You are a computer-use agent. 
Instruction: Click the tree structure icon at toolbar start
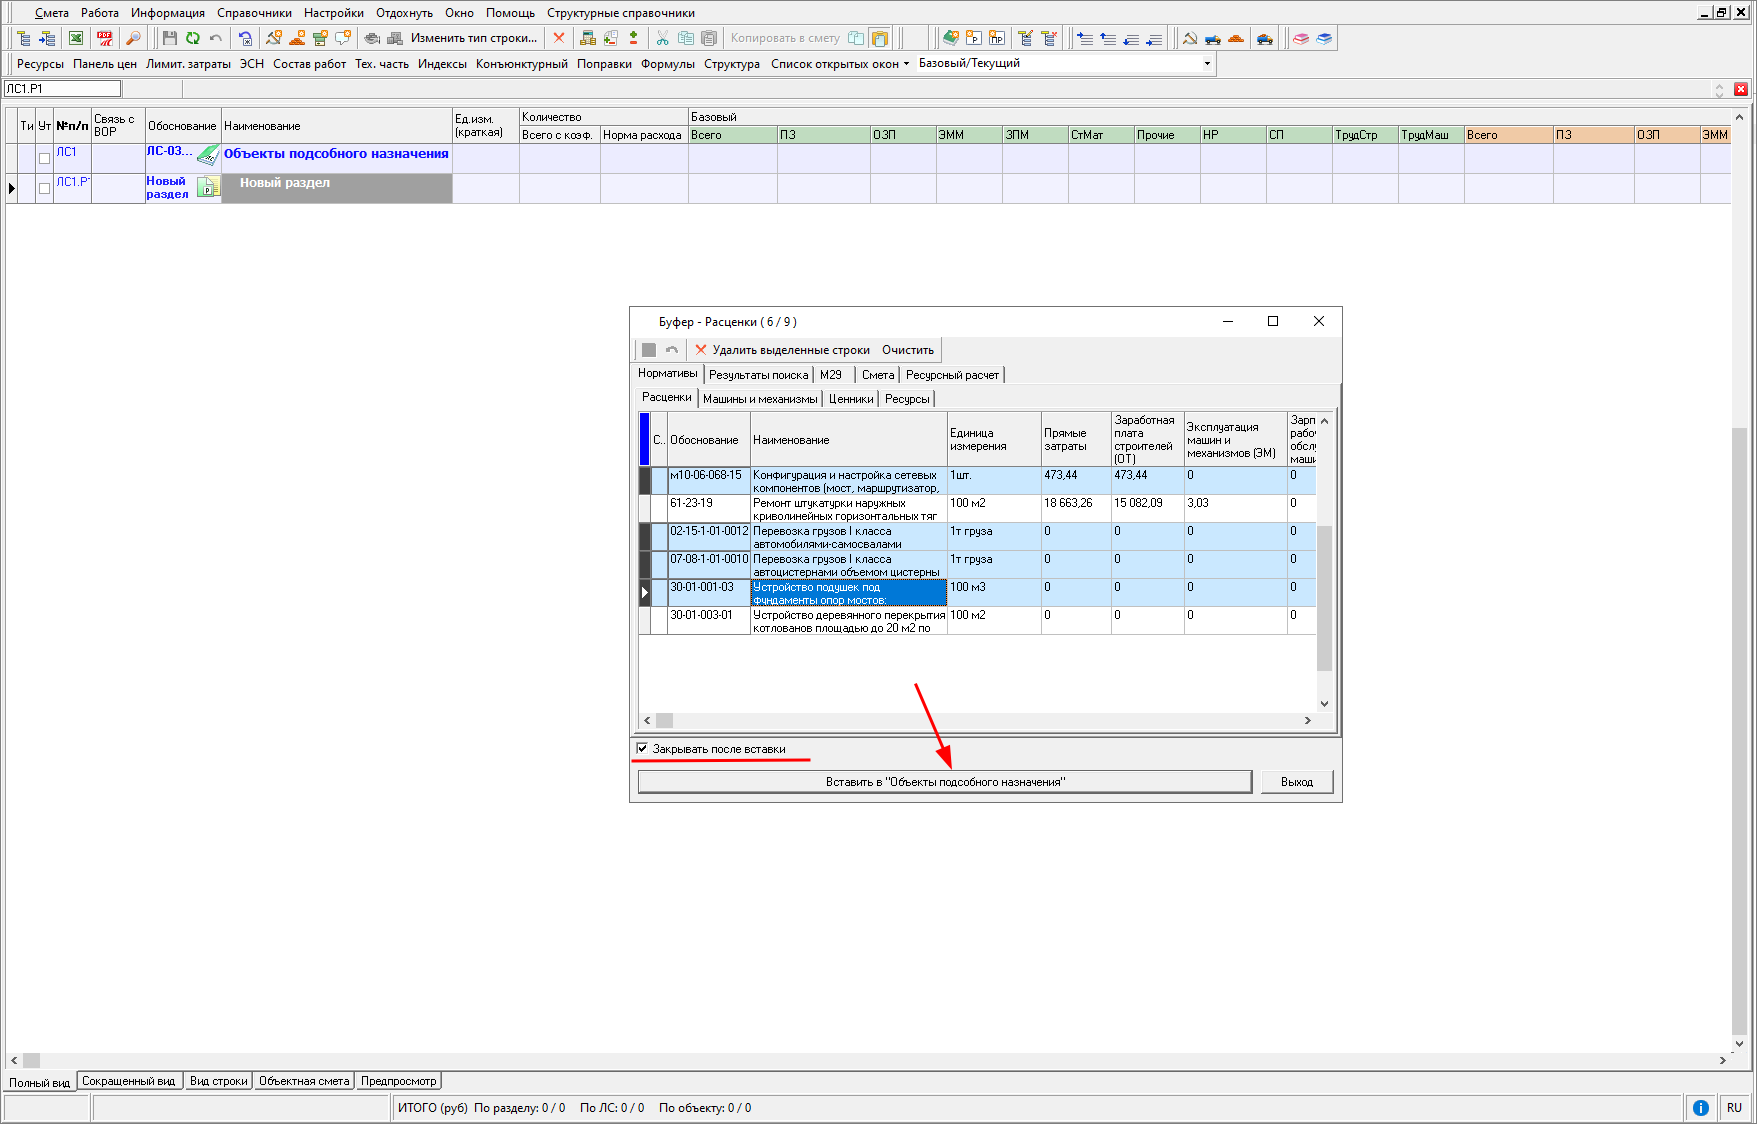click(x=23, y=38)
